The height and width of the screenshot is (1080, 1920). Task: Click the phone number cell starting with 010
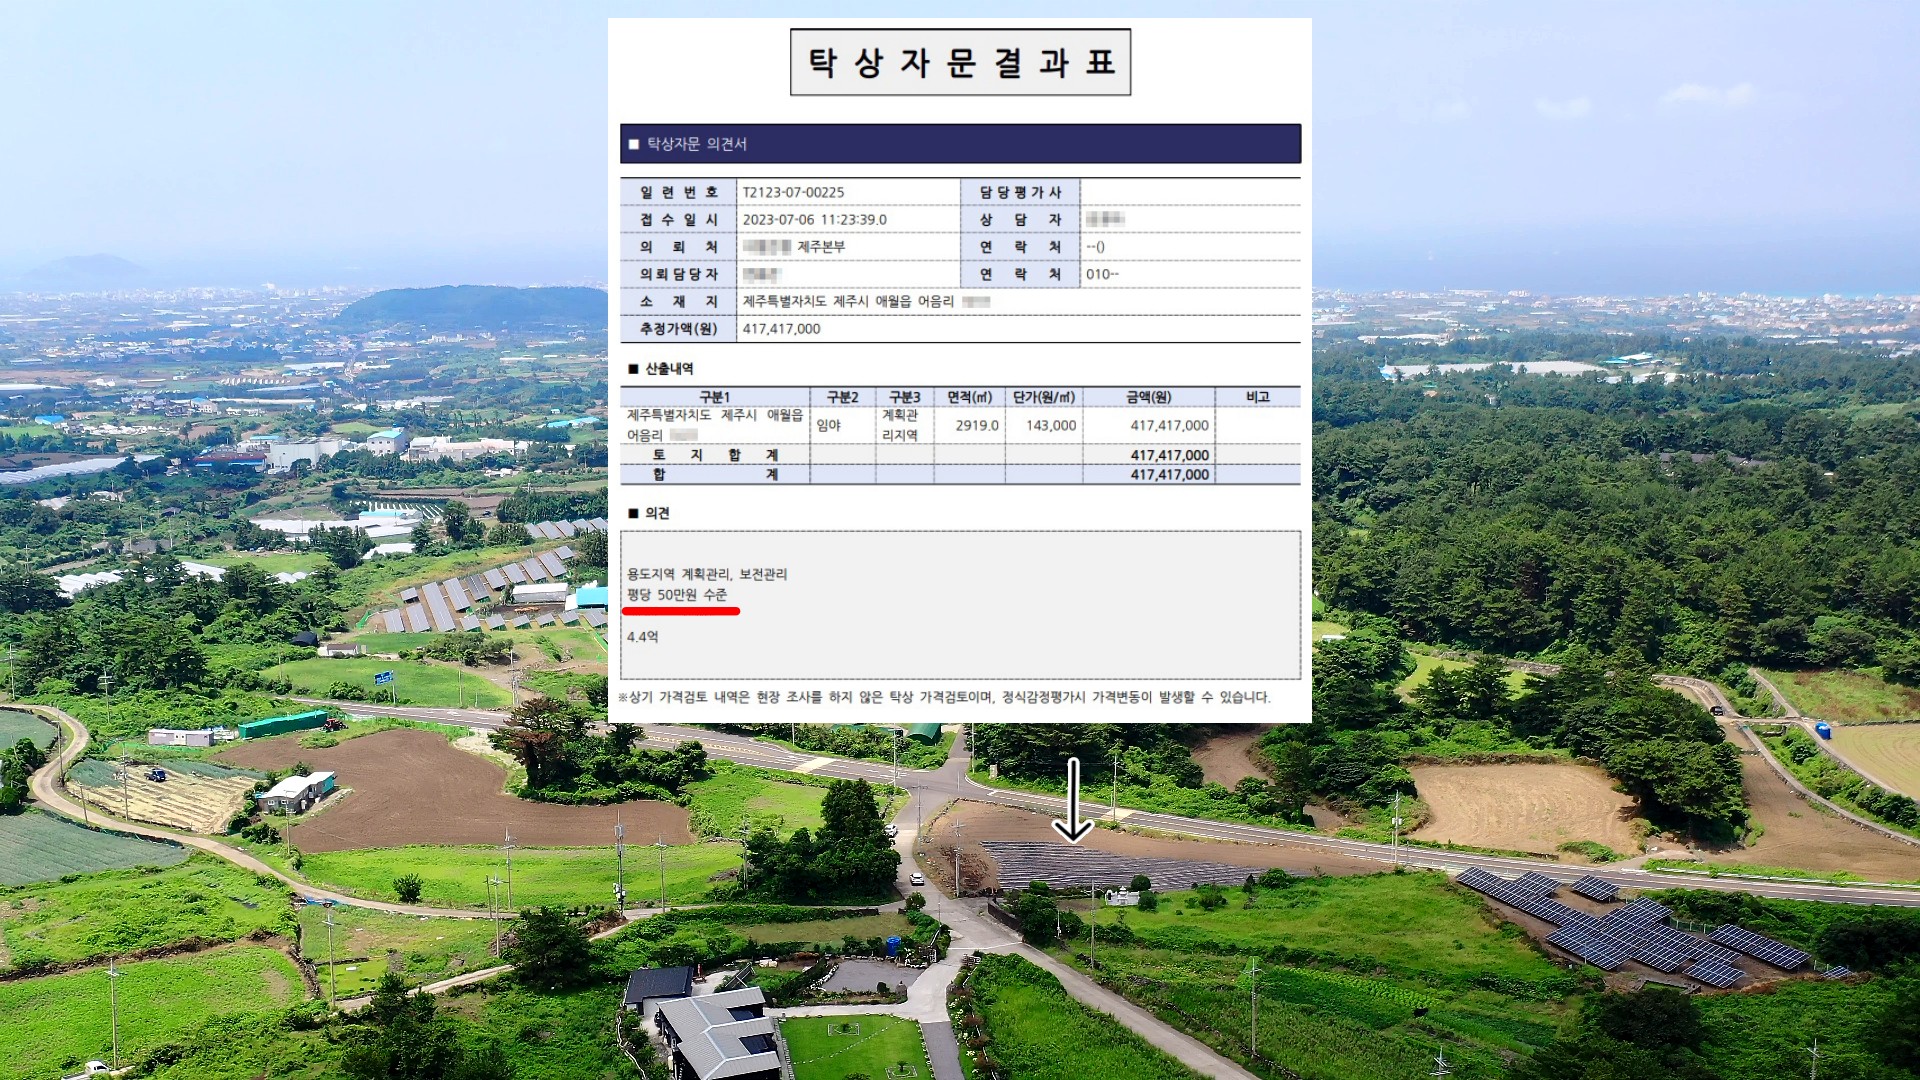[x=1102, y=274]
